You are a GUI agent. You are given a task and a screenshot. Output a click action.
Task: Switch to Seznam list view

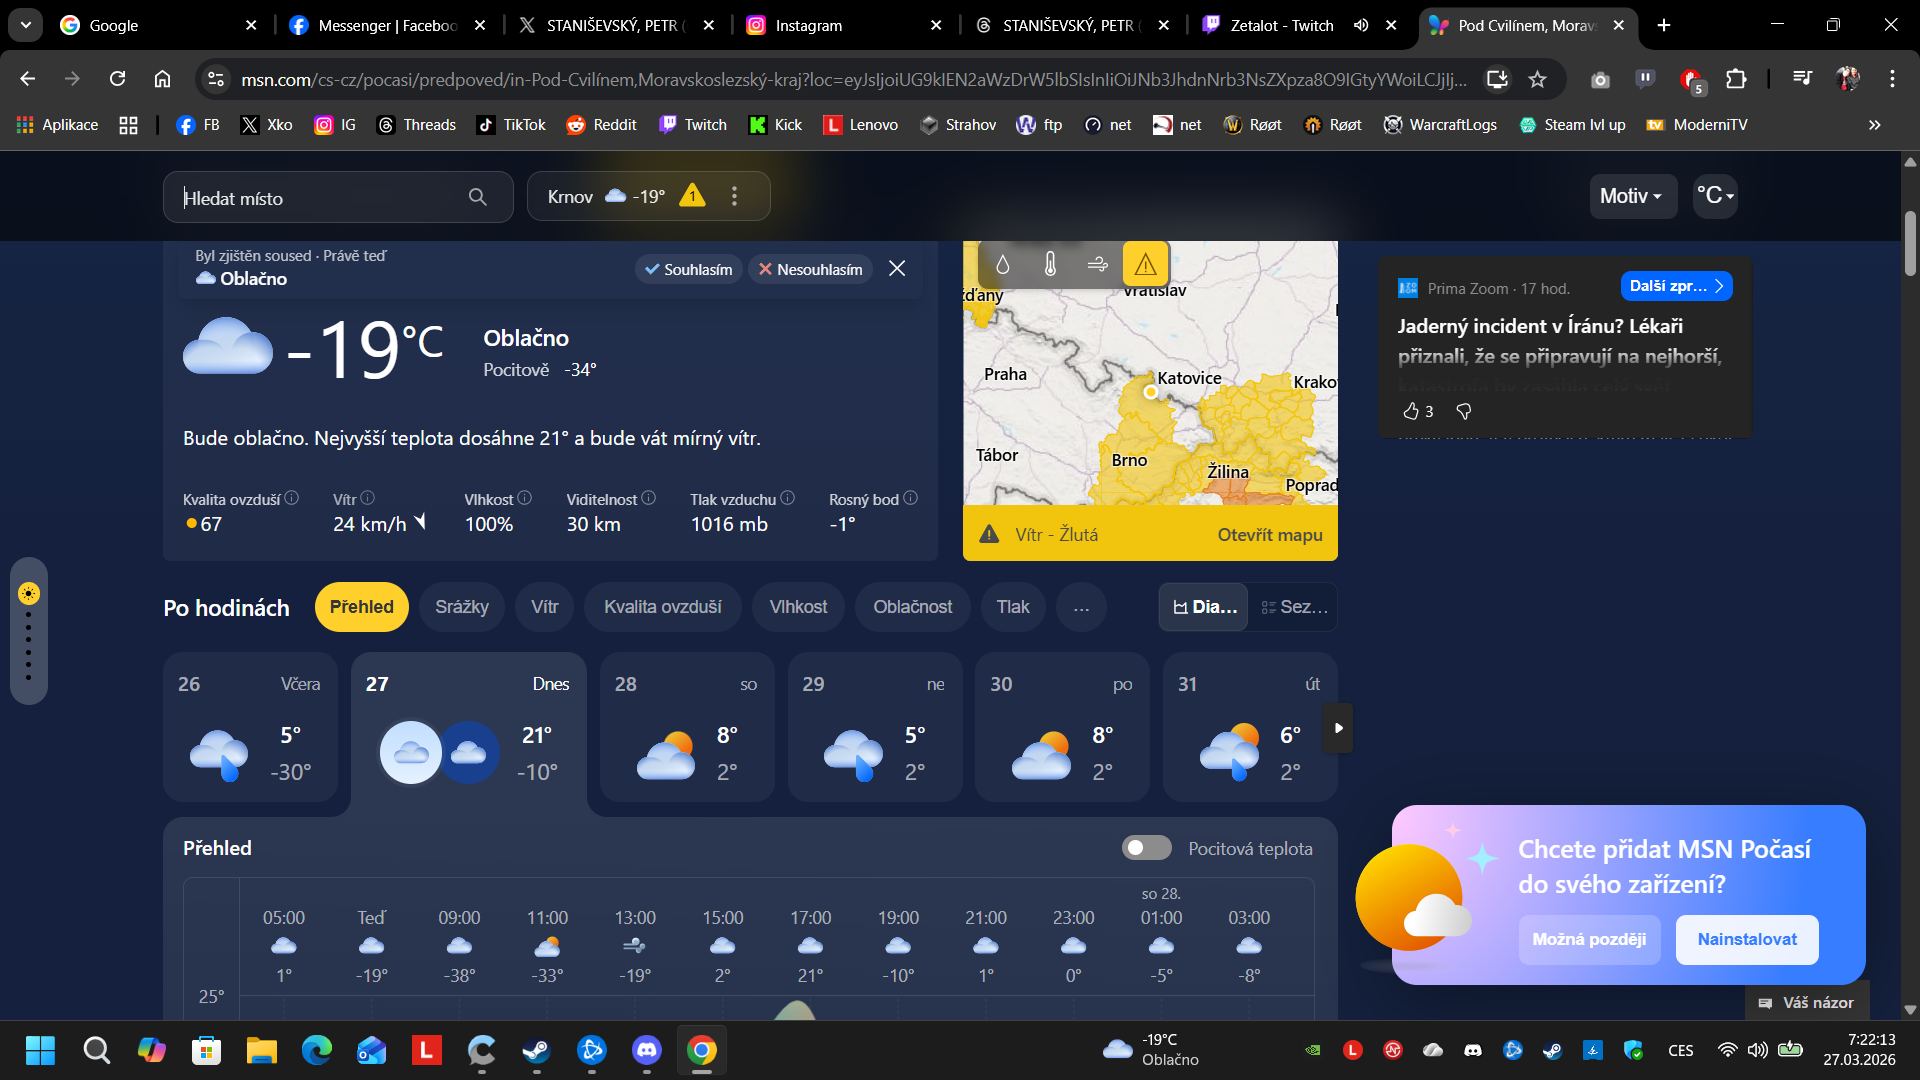coord(1294,607)
